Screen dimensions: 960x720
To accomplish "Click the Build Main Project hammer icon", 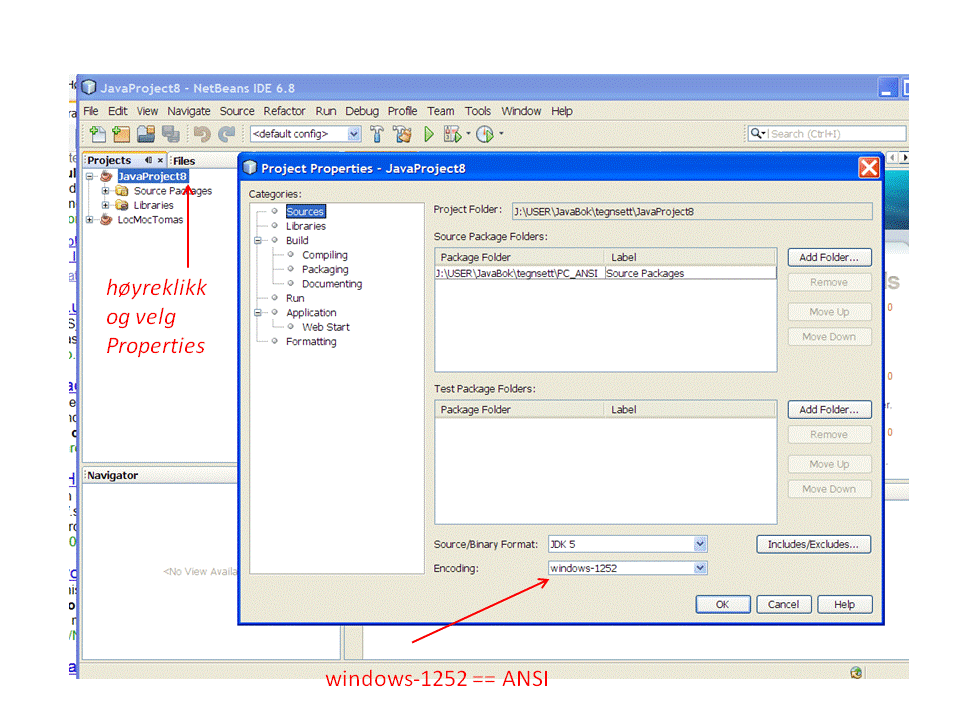I will pyautogui.click(x=377, y=133).
